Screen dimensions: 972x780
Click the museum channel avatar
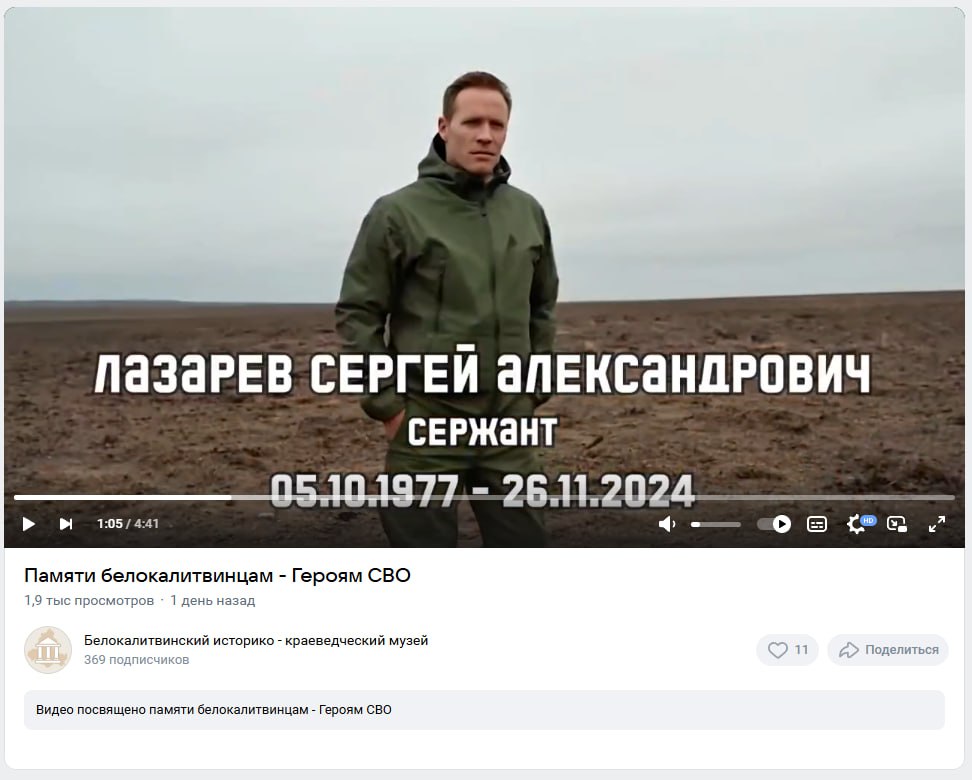(48, 650)
